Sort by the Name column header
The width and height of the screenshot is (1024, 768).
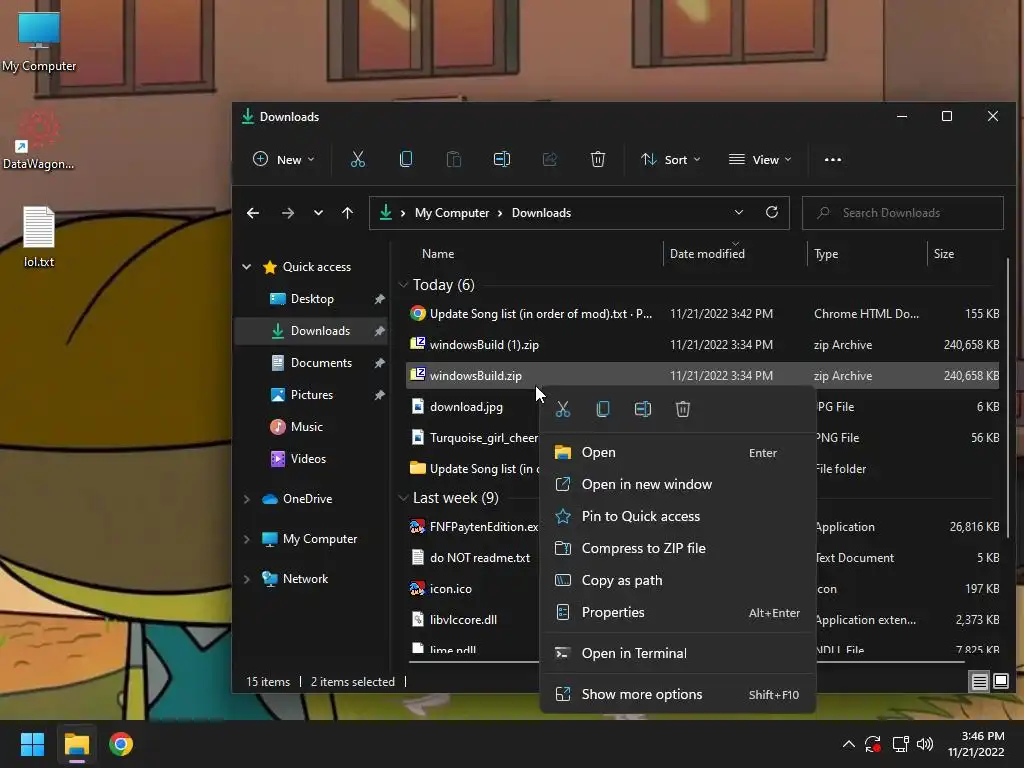[x=438, y=254]
